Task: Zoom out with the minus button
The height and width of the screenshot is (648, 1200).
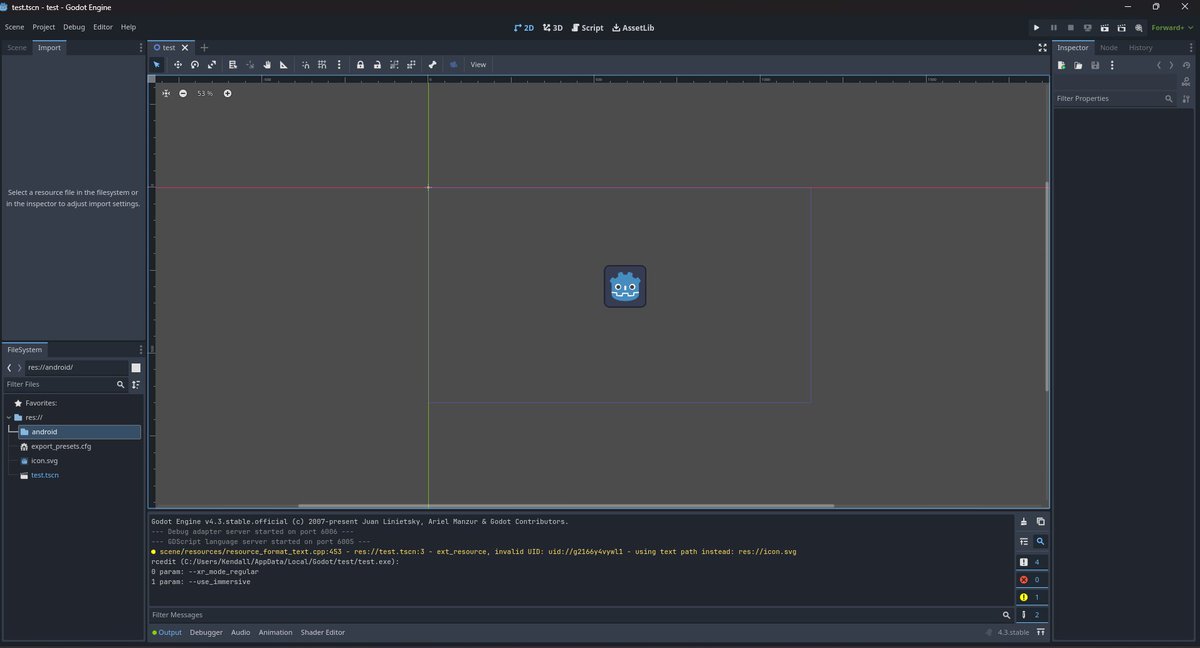Action: click(183, 93)
